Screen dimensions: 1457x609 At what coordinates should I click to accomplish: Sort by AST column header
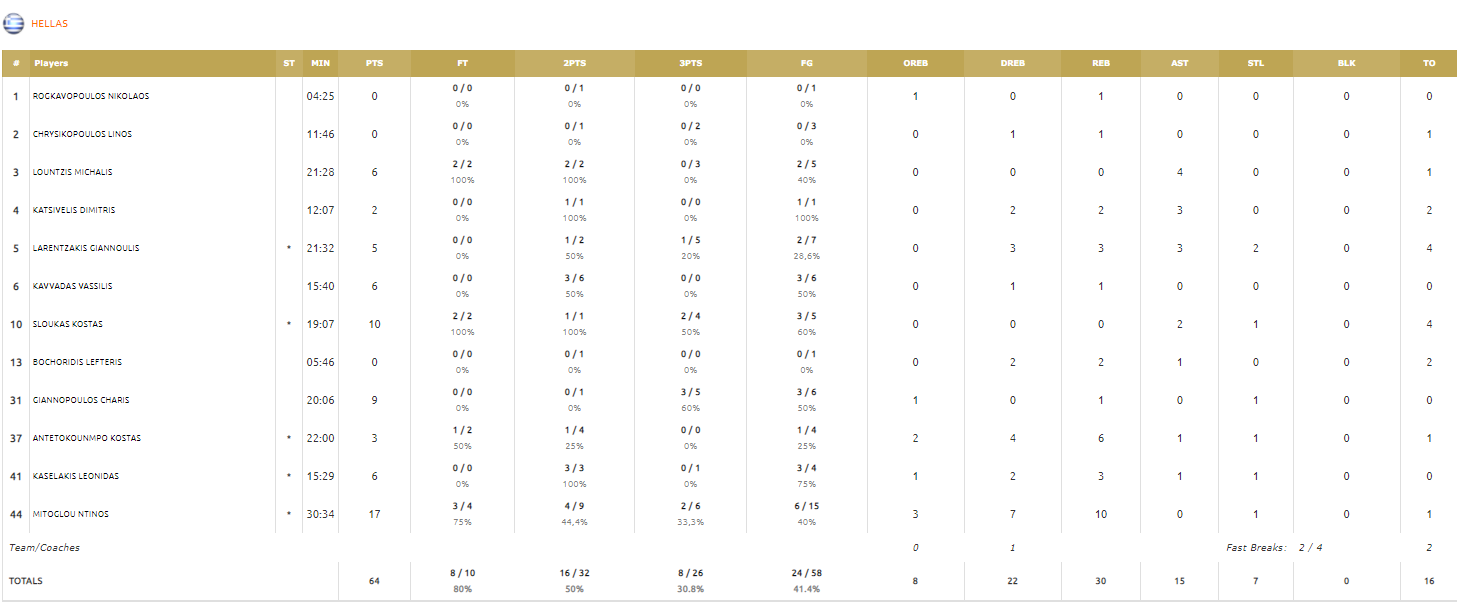1180,63
